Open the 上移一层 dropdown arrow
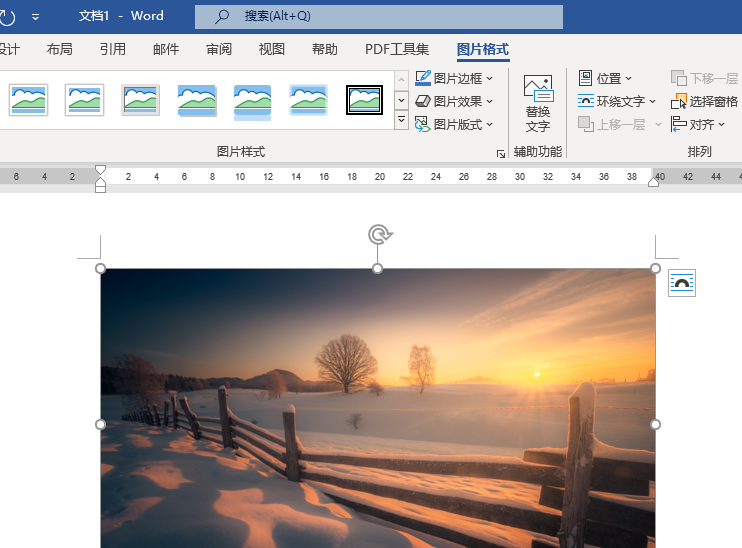The image size is (742, 548). (658, 124)
